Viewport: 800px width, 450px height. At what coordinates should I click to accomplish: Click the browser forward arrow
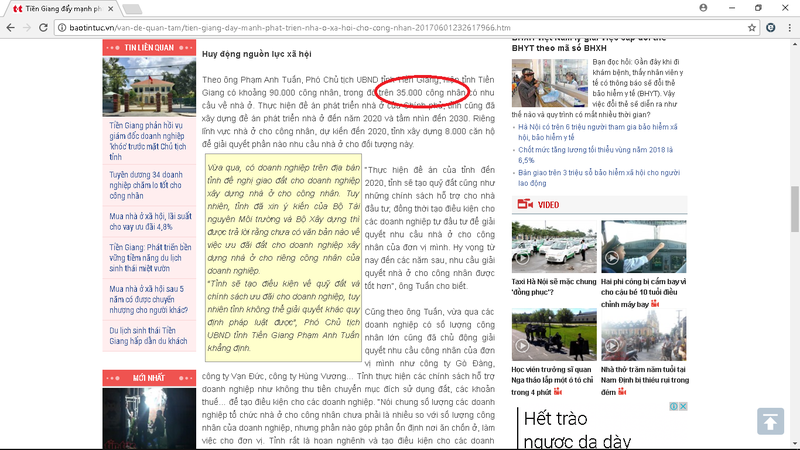point(27,28)
